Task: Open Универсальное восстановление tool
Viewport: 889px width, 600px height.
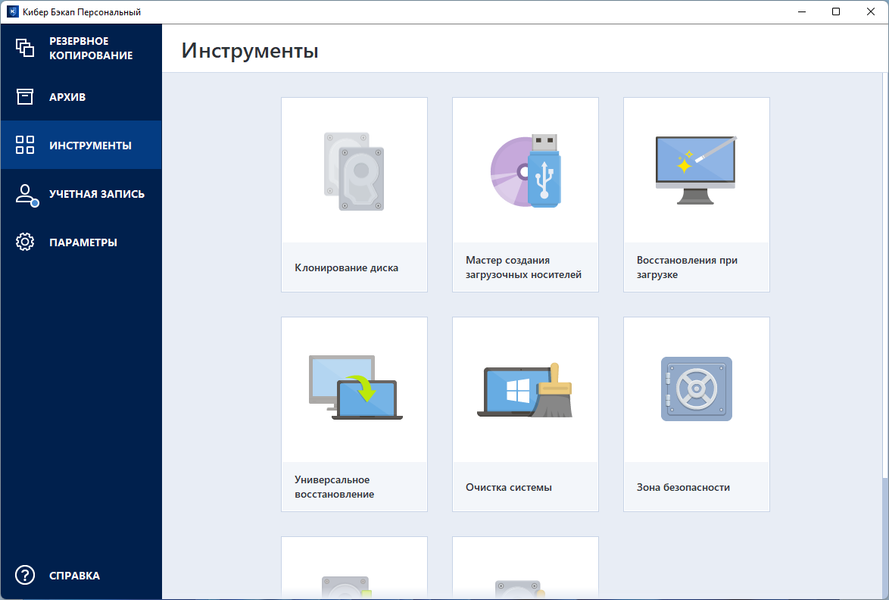Action: click(354, 414)
